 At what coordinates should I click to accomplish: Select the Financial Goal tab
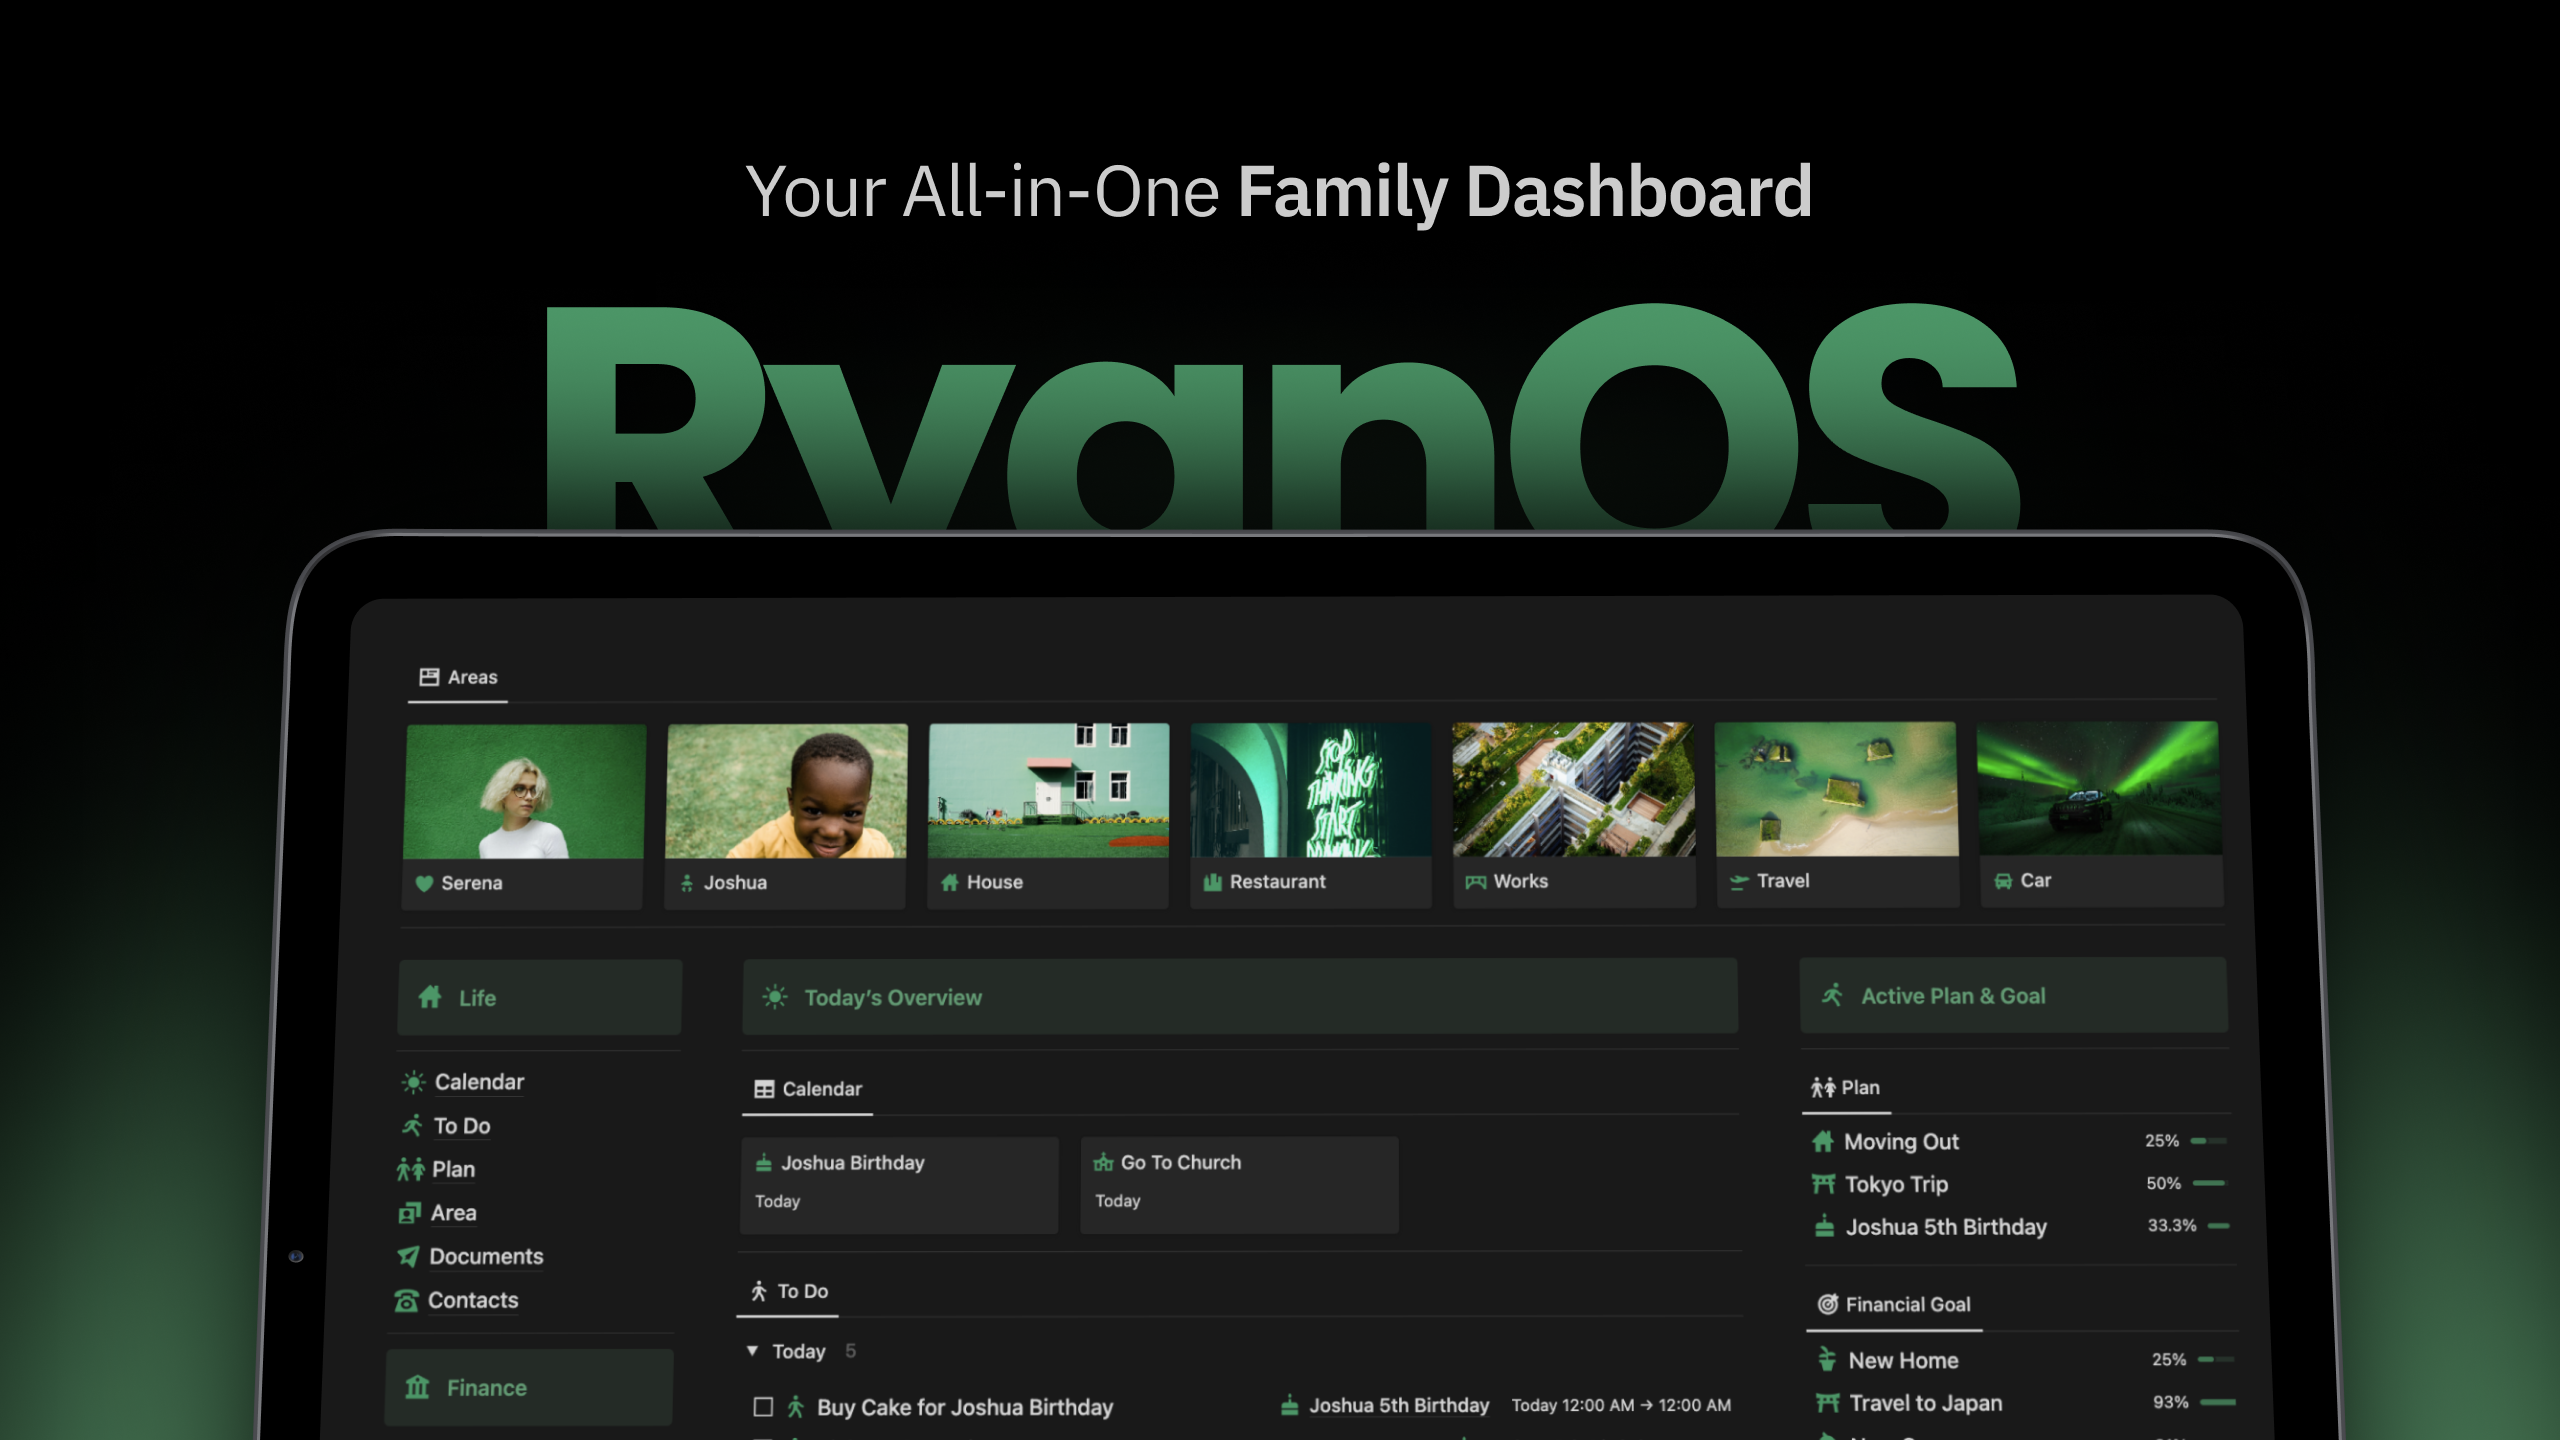(x=1894, y=1304)
